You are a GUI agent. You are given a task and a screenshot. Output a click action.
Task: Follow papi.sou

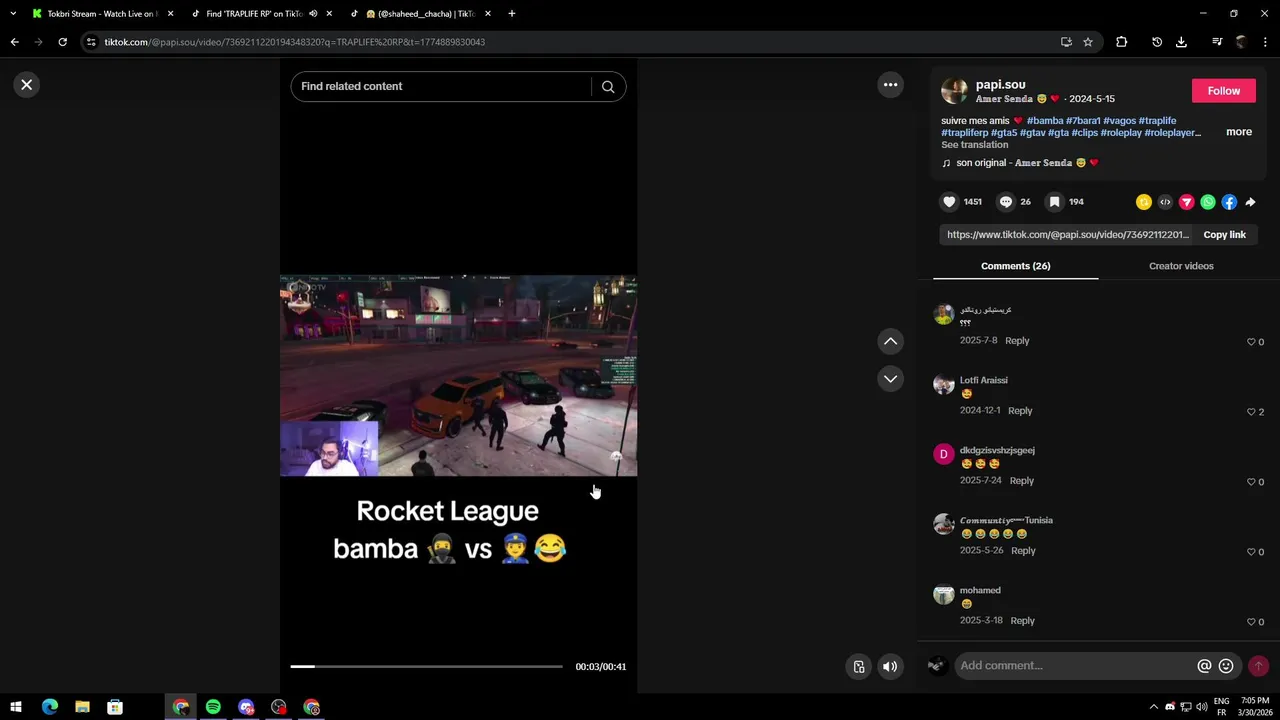pyautogui.click(x=1223, y=91)
